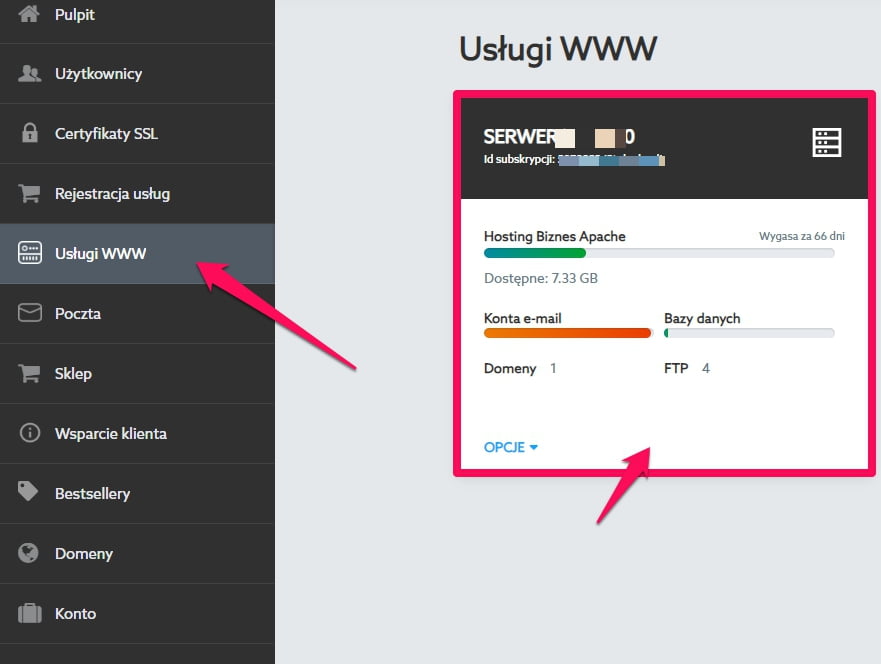Click the Konta e-mail label
Image resolution: width=881 pixels, height=664 pixels.
click(x=523, y=319)
